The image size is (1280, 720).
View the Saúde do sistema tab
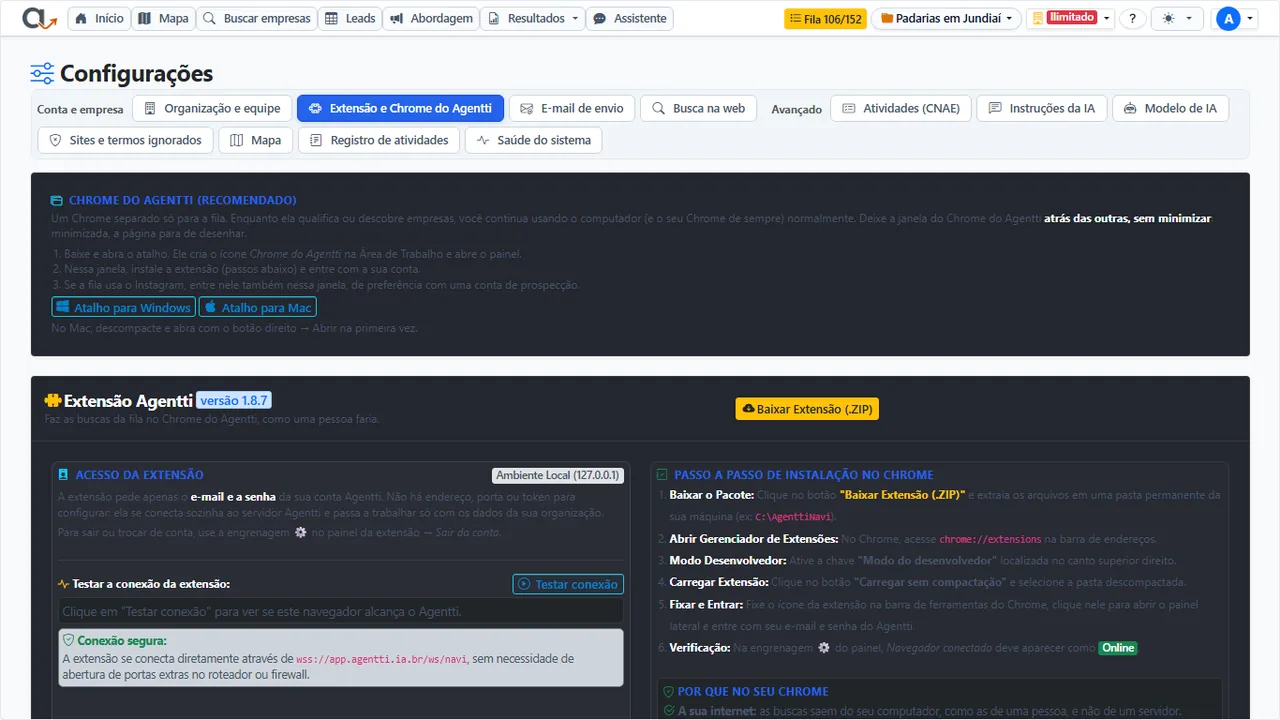pyautogui.click(x=534, y=140)
